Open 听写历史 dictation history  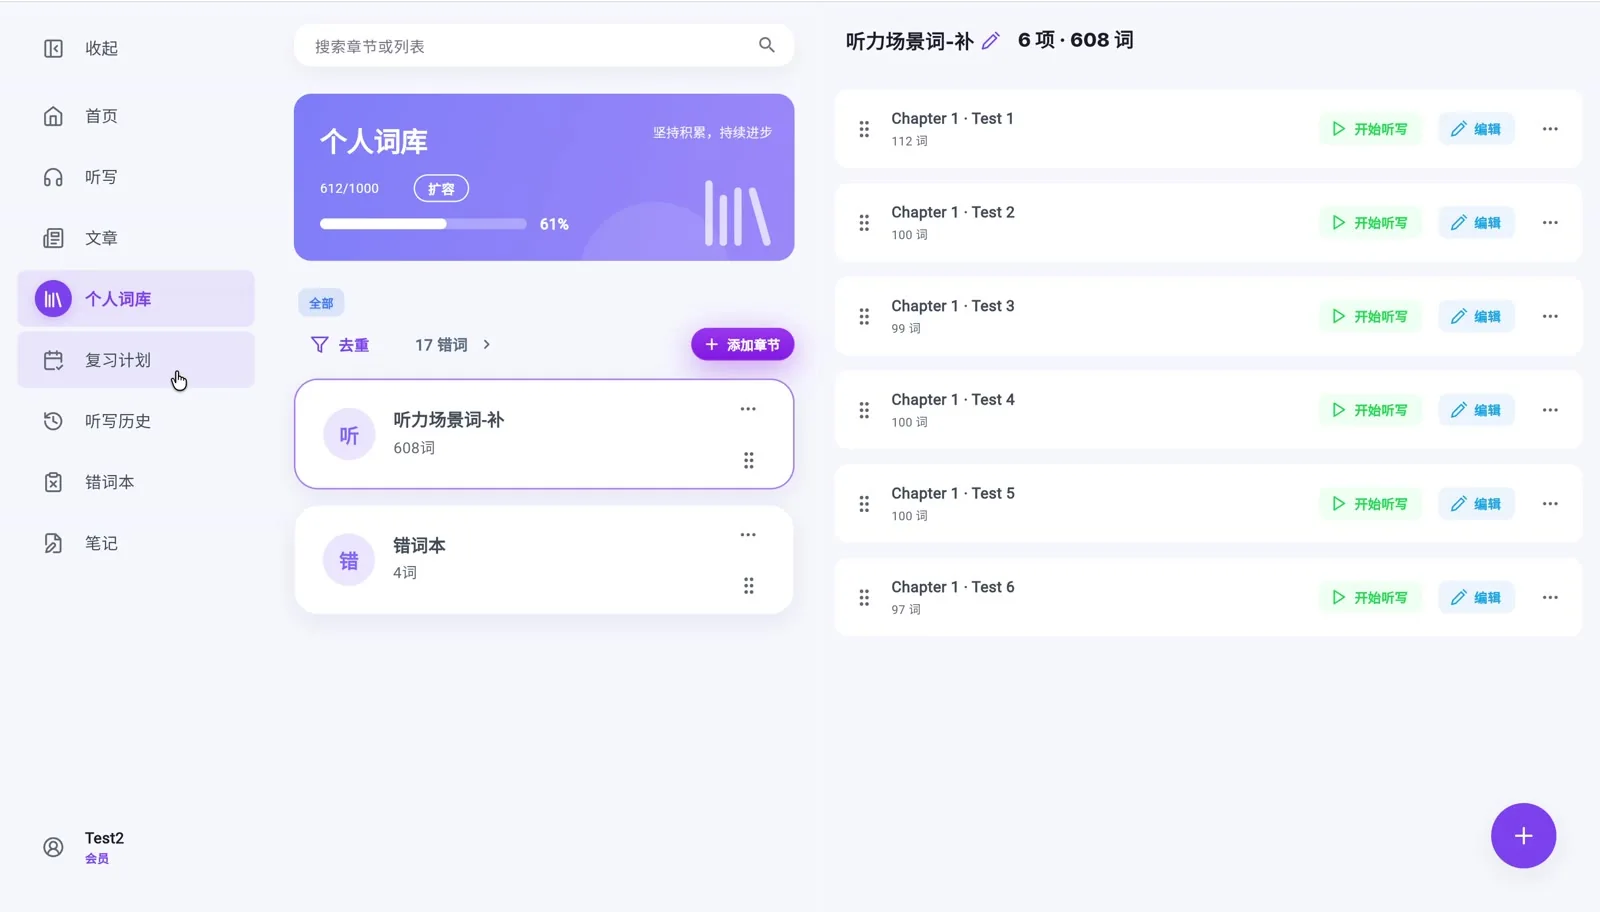tap(136, 421)
